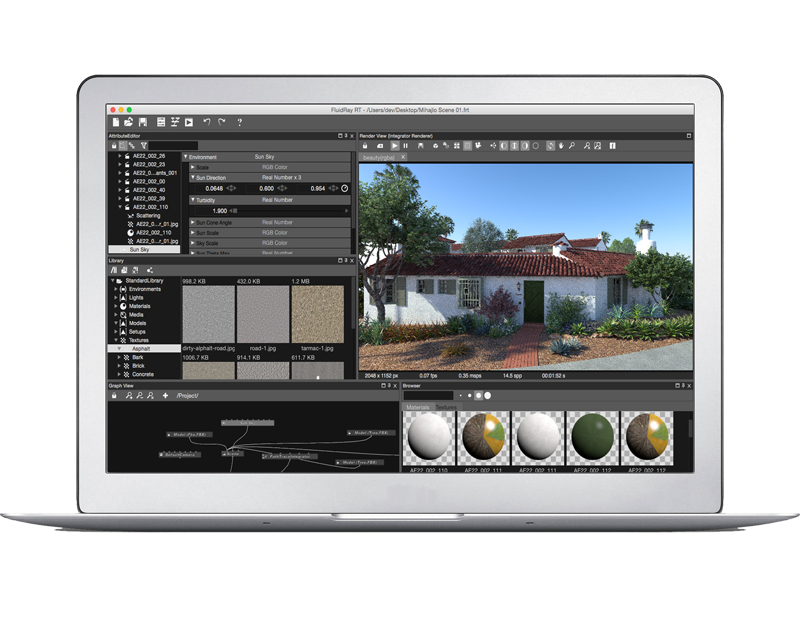Click the Attribute Editor filter text field
The image size is (800, 621).
173,145
